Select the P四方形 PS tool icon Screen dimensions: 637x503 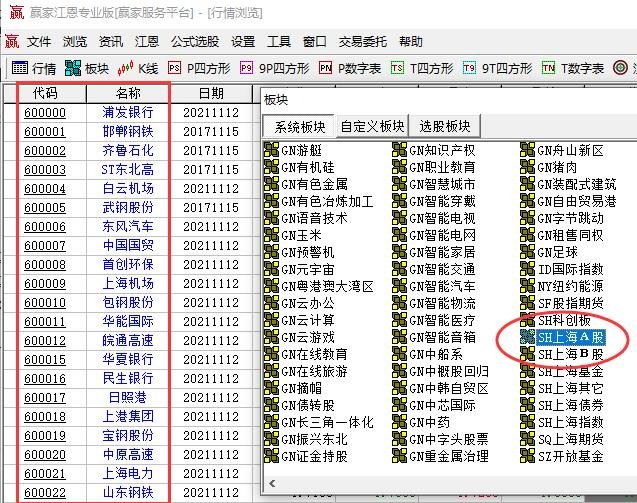[174, 68]
